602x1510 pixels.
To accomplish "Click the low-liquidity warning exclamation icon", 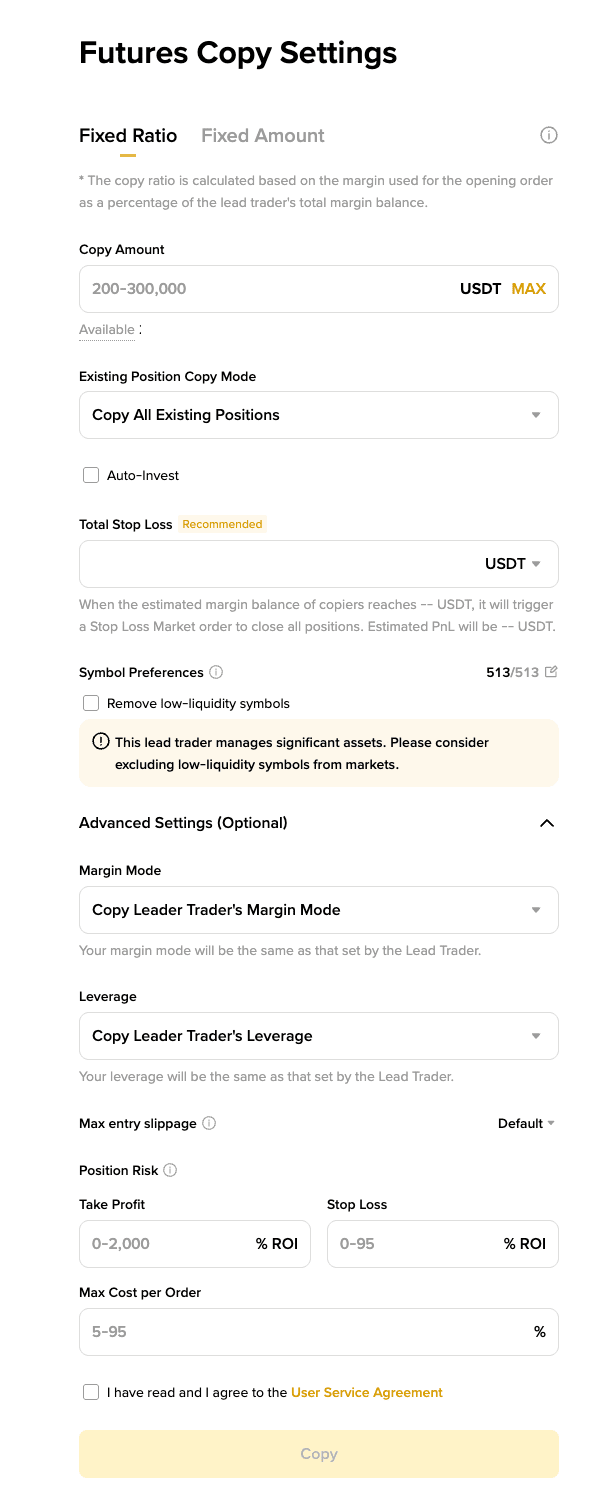I will click(x=101, y=742).
